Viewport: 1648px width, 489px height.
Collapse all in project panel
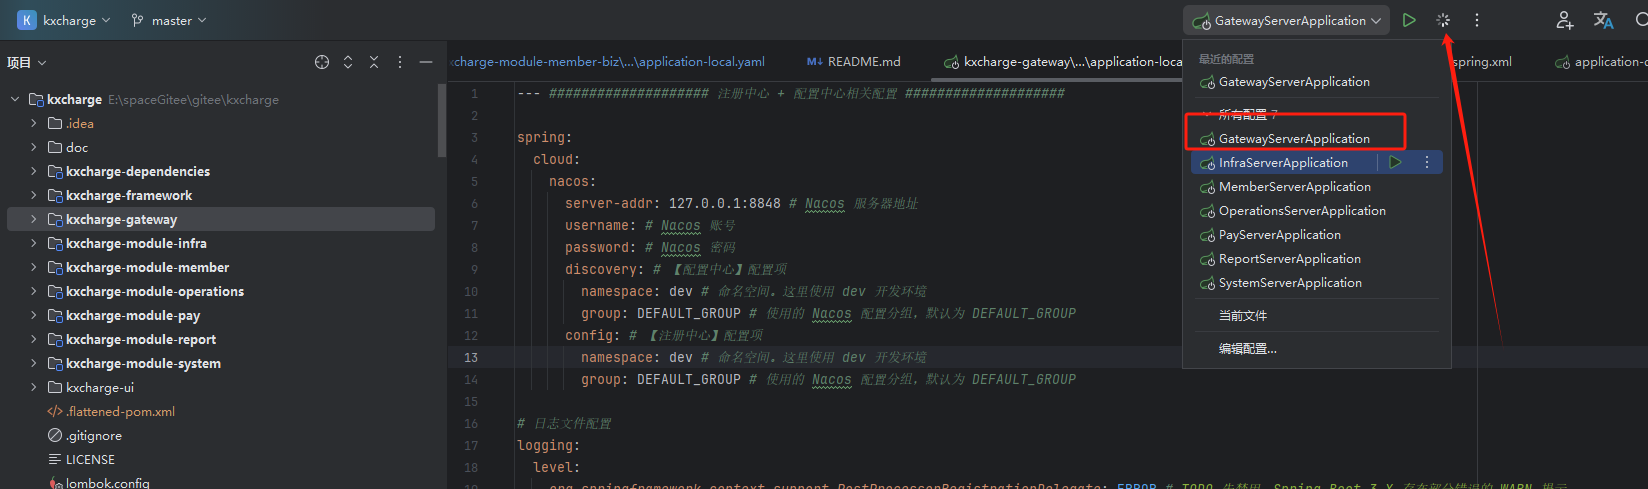(374, 62)
